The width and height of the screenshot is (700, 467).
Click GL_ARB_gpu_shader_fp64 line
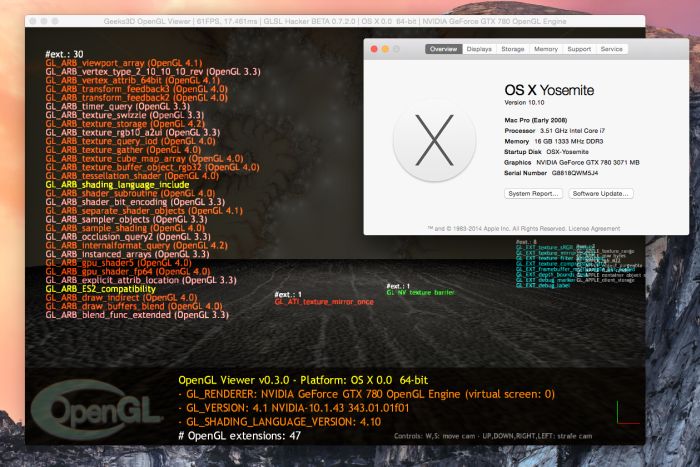click(128, 271)
